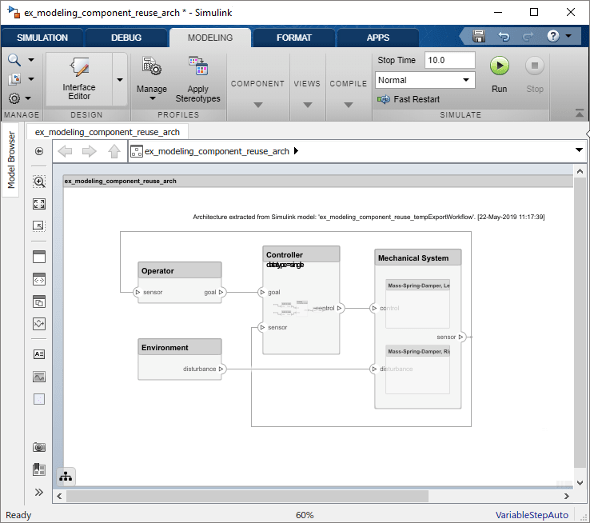Switch to the DEBUG tab
Screen dimensions: 590x523
pos(126,38)
